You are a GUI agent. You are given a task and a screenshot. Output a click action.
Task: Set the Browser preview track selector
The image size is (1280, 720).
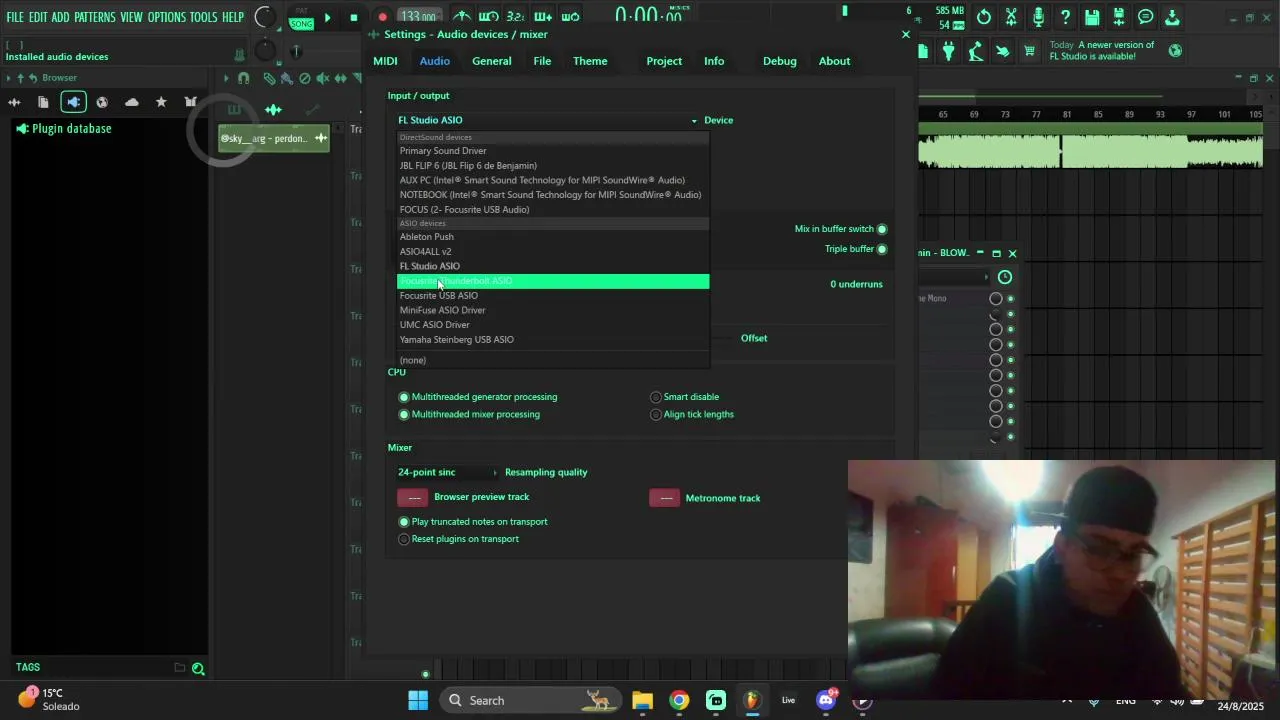413,498
